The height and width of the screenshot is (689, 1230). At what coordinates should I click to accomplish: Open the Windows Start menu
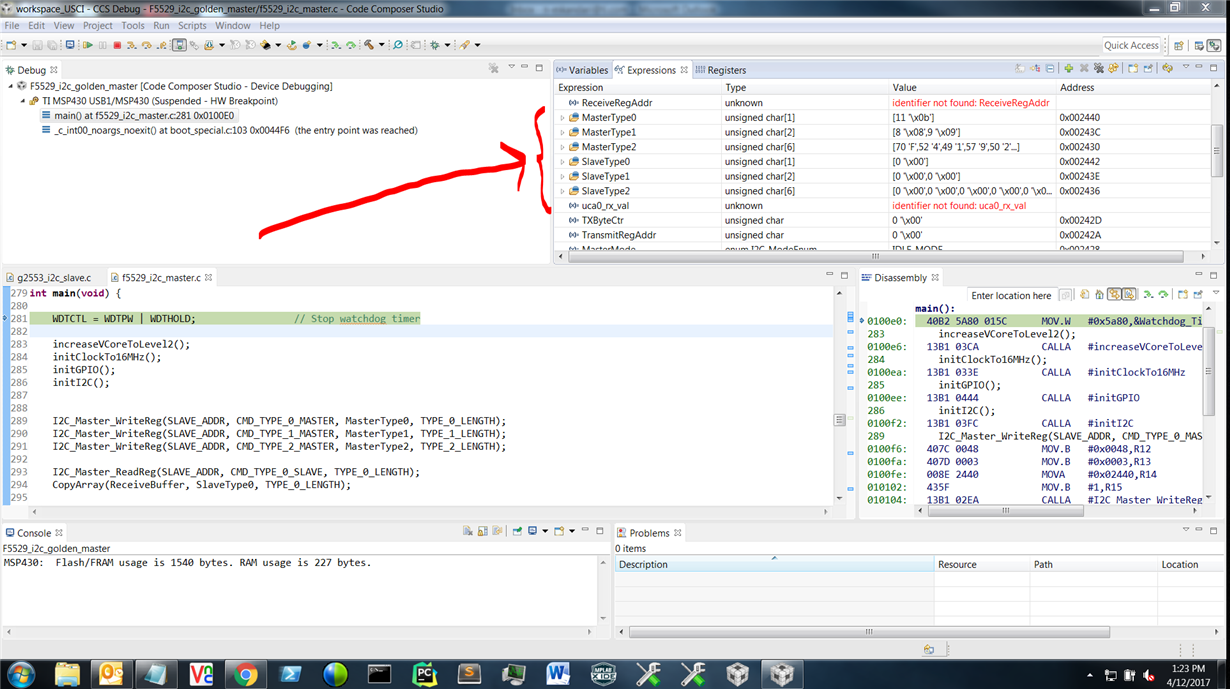point(21,674)
